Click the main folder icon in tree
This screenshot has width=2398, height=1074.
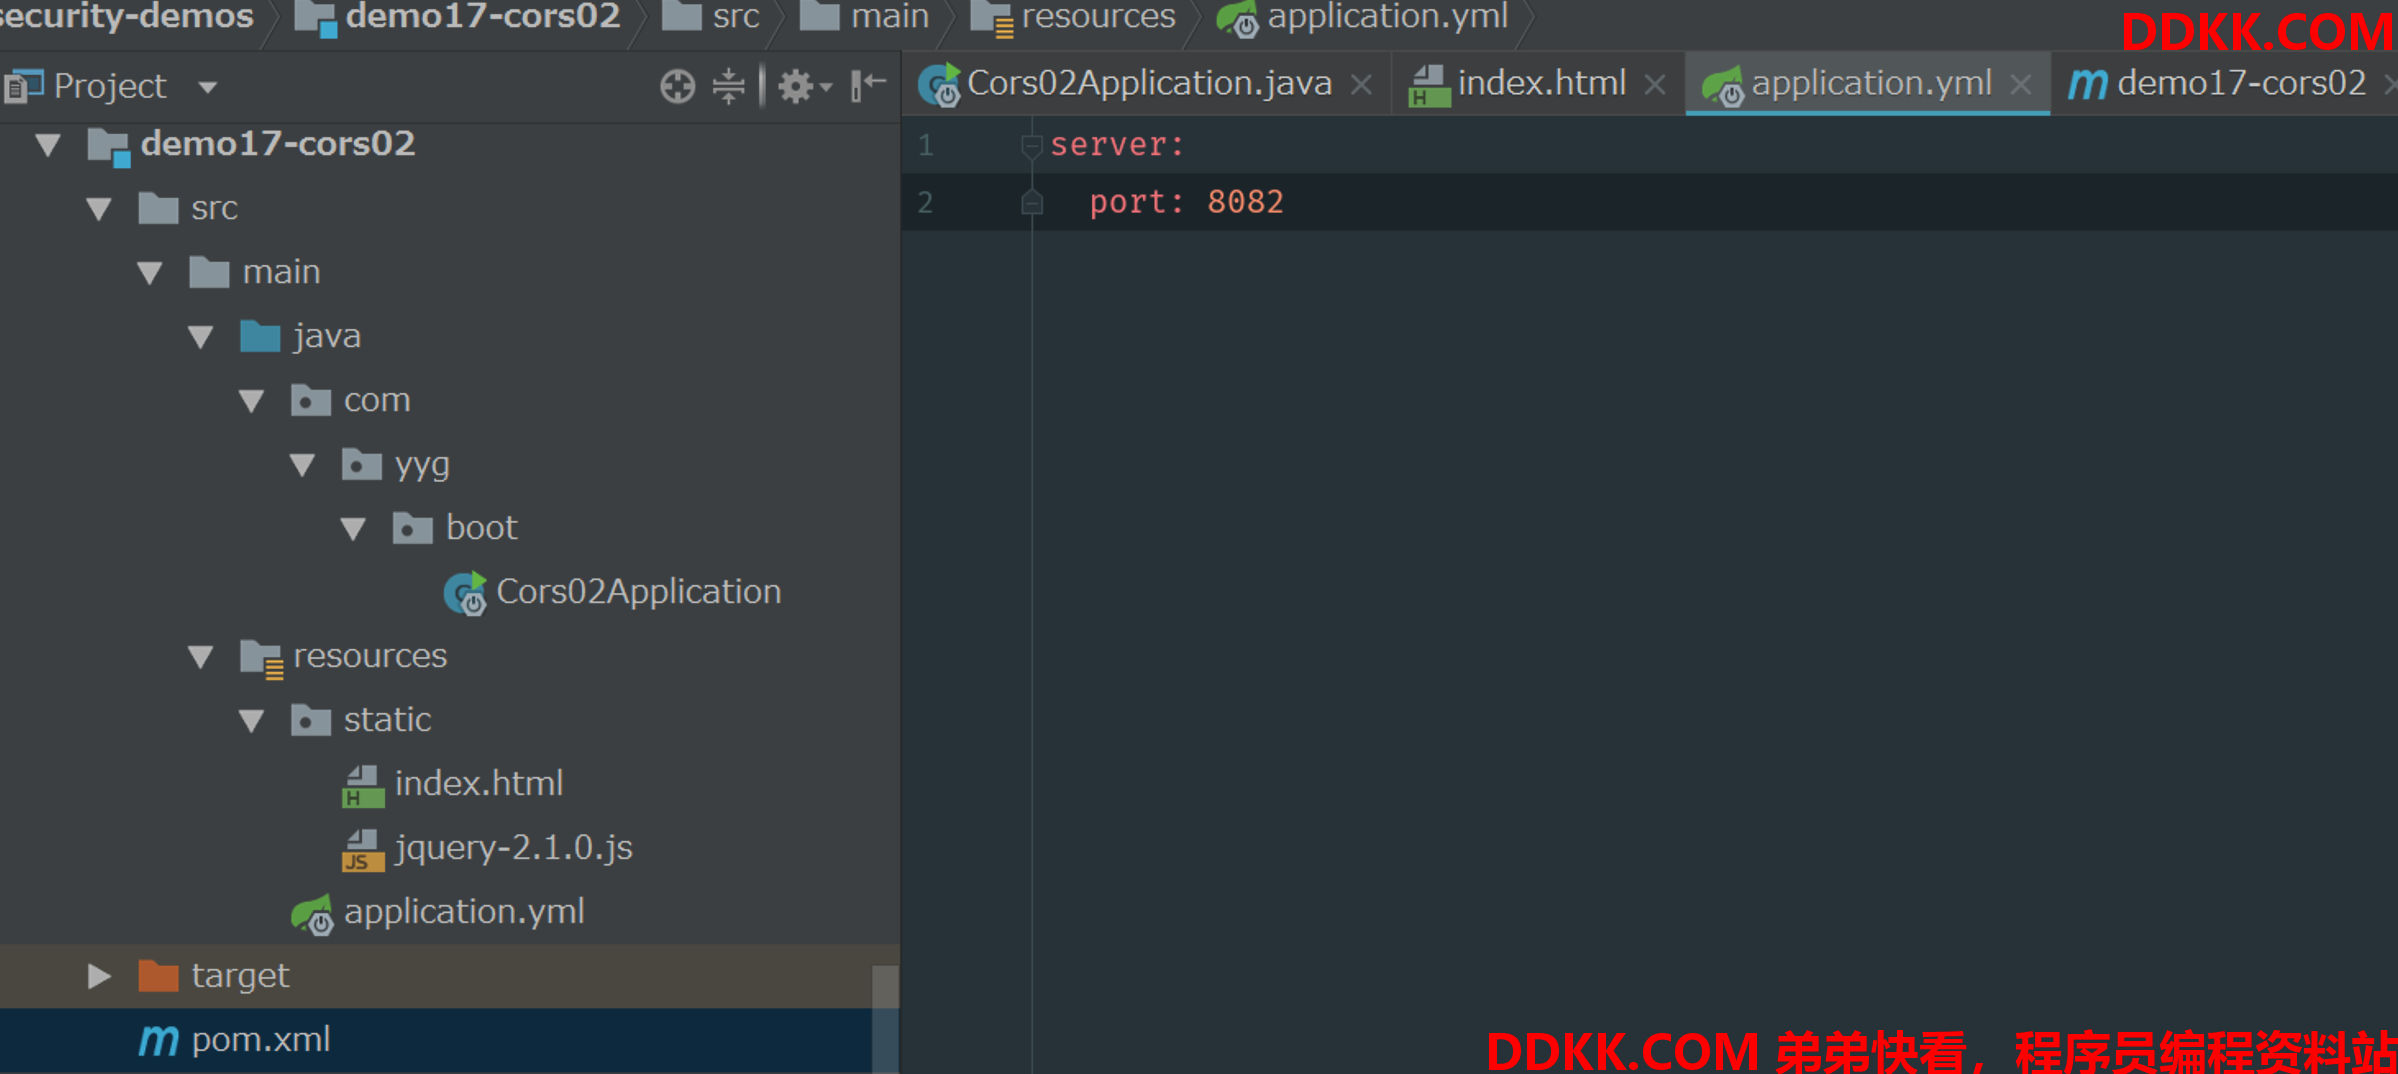click(209, 272)
